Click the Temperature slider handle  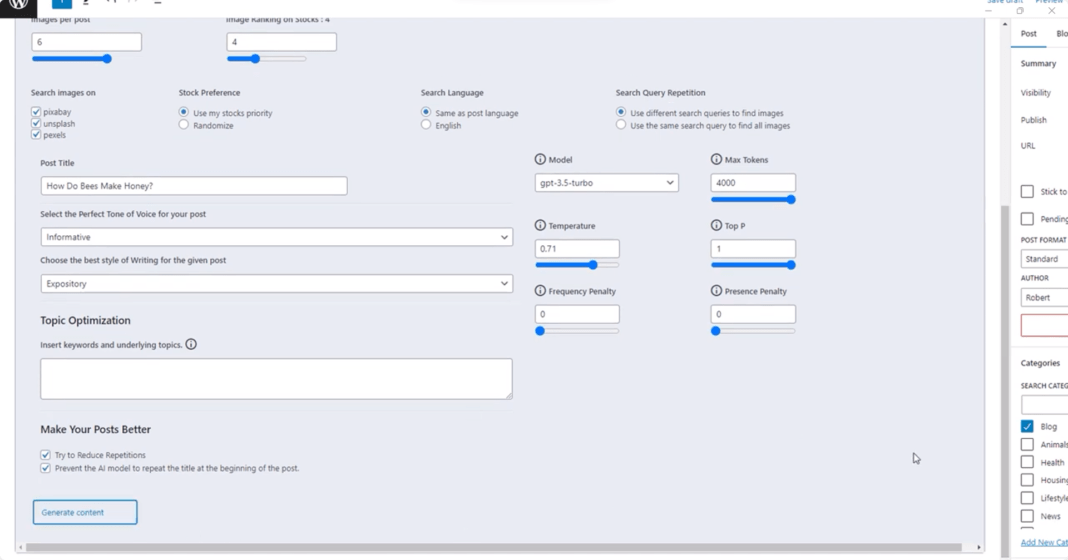(593, 265)
